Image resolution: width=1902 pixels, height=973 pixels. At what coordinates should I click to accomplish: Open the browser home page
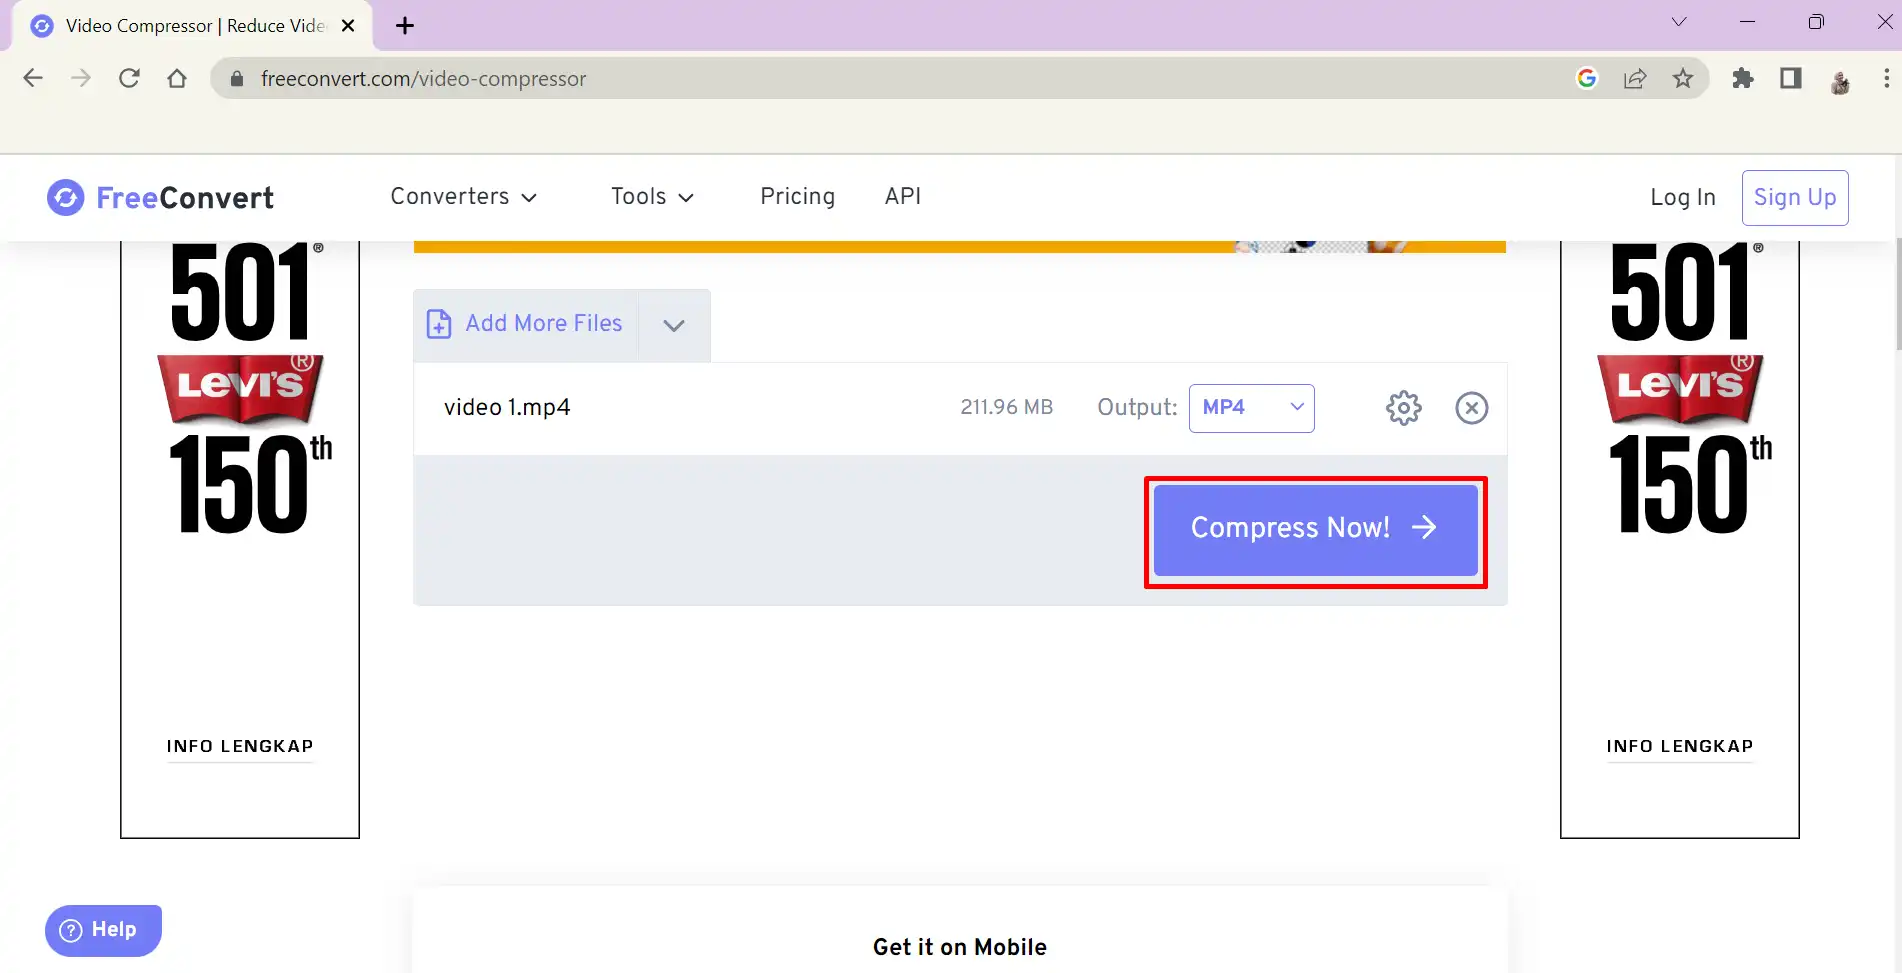tap(177, 78)
